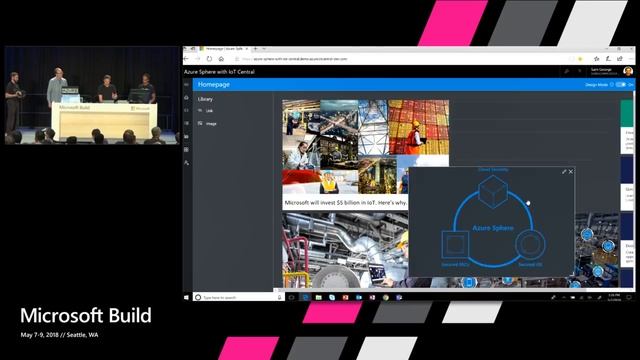Image resolution: width=640 pixels, height=360 pixels.
Task: Open Skype from the taskbar
Action: pyautogui.click(x=332, y=298)
